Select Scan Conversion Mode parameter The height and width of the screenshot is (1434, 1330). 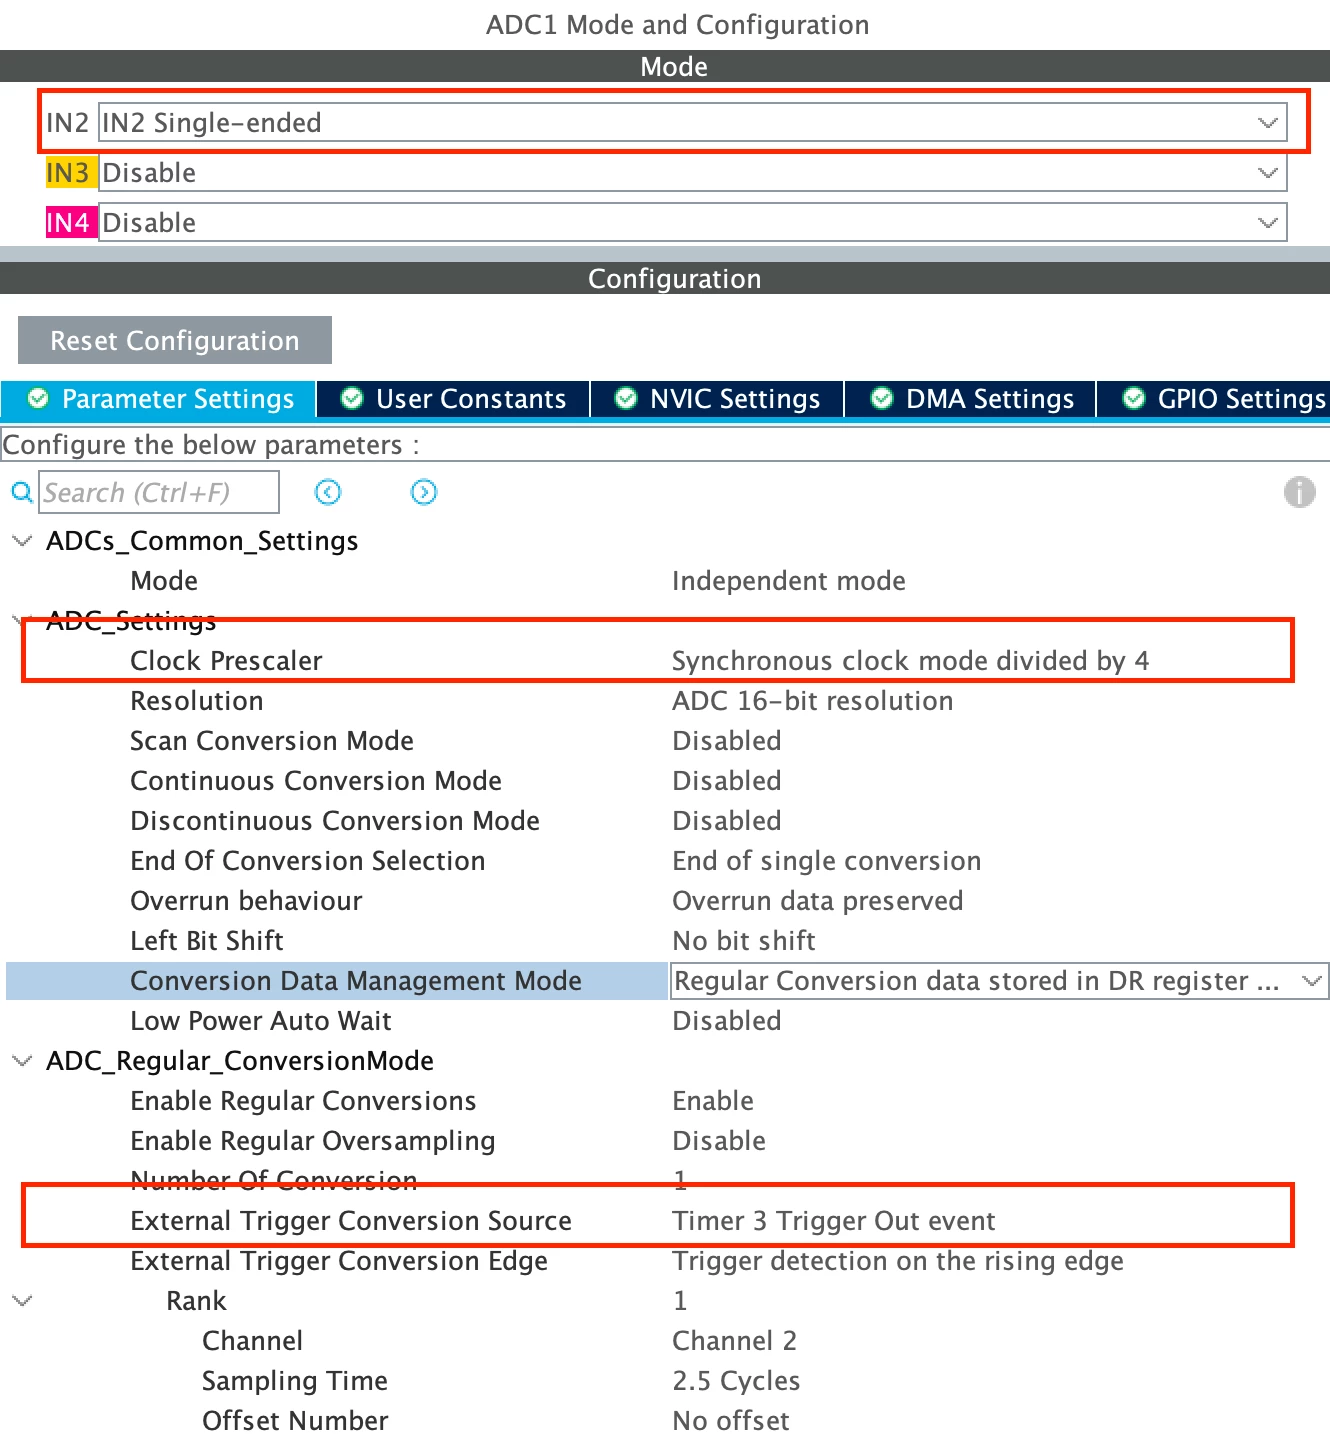[272, 741]
